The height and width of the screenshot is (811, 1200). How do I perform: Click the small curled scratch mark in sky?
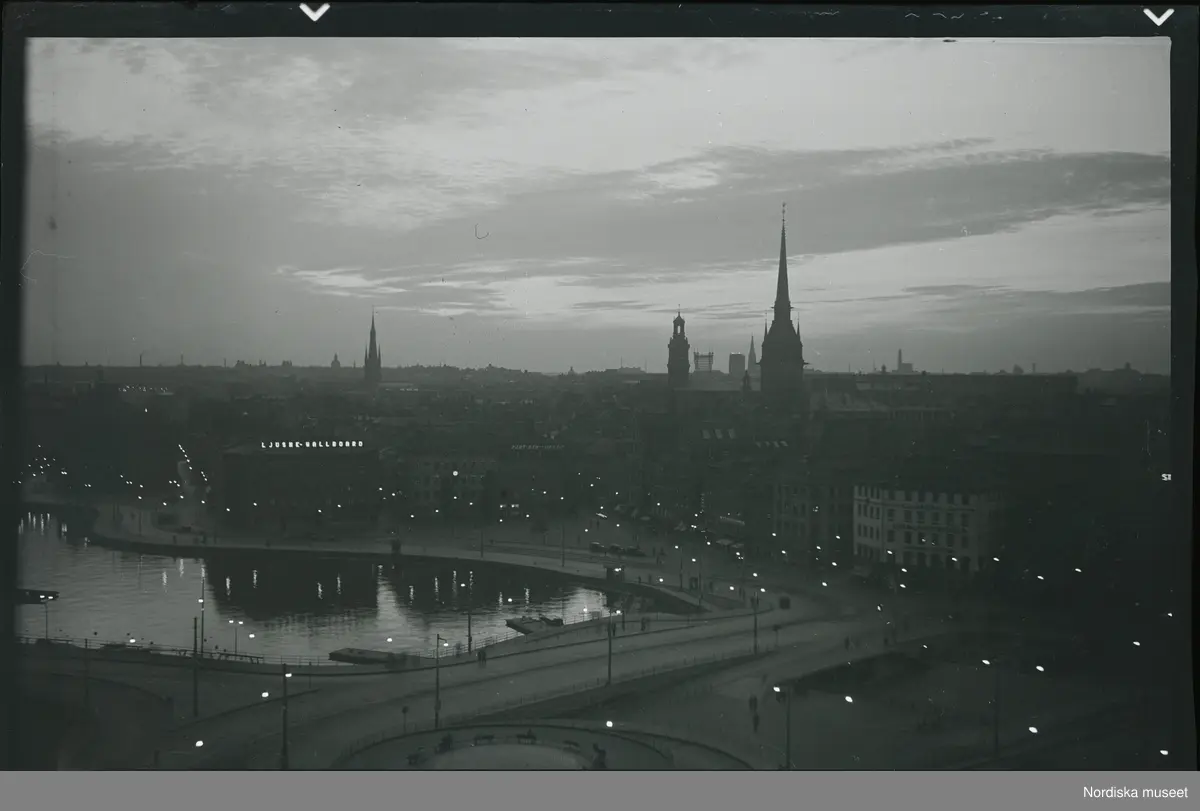[481, 232]
